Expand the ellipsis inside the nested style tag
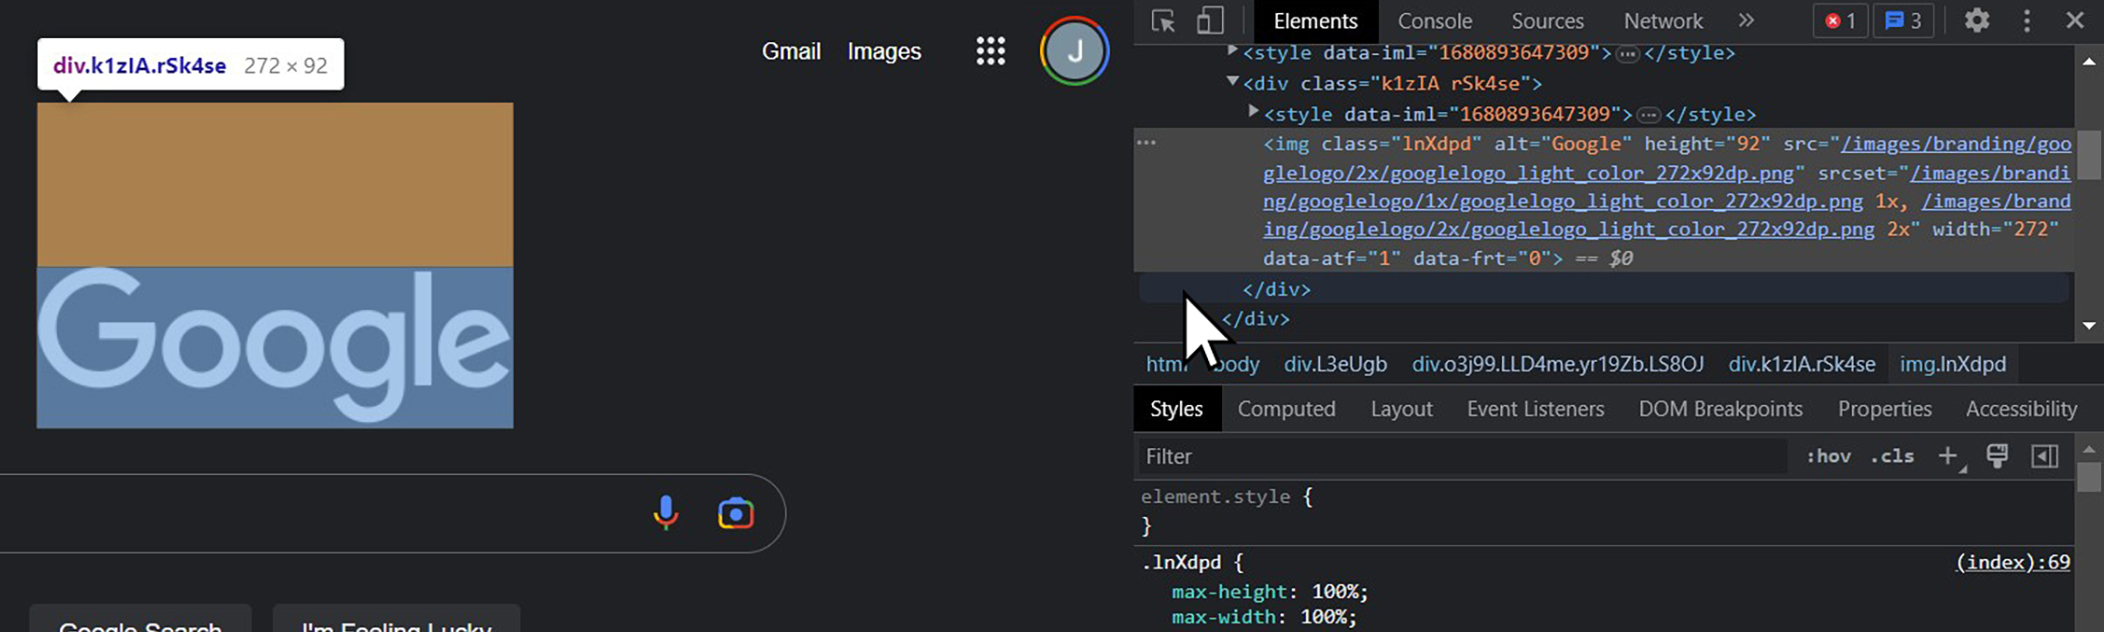Image resolution: width=2104 pixels, height=632 pixels. [1649, 115]
